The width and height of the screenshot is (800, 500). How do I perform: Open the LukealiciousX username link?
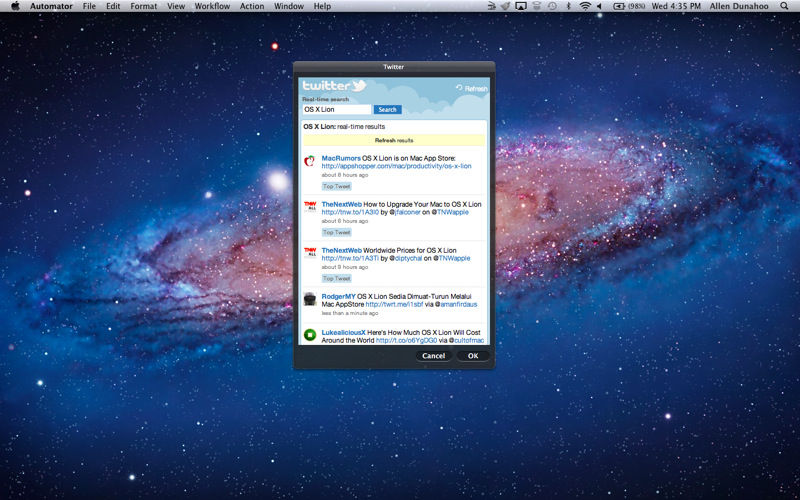343,332
